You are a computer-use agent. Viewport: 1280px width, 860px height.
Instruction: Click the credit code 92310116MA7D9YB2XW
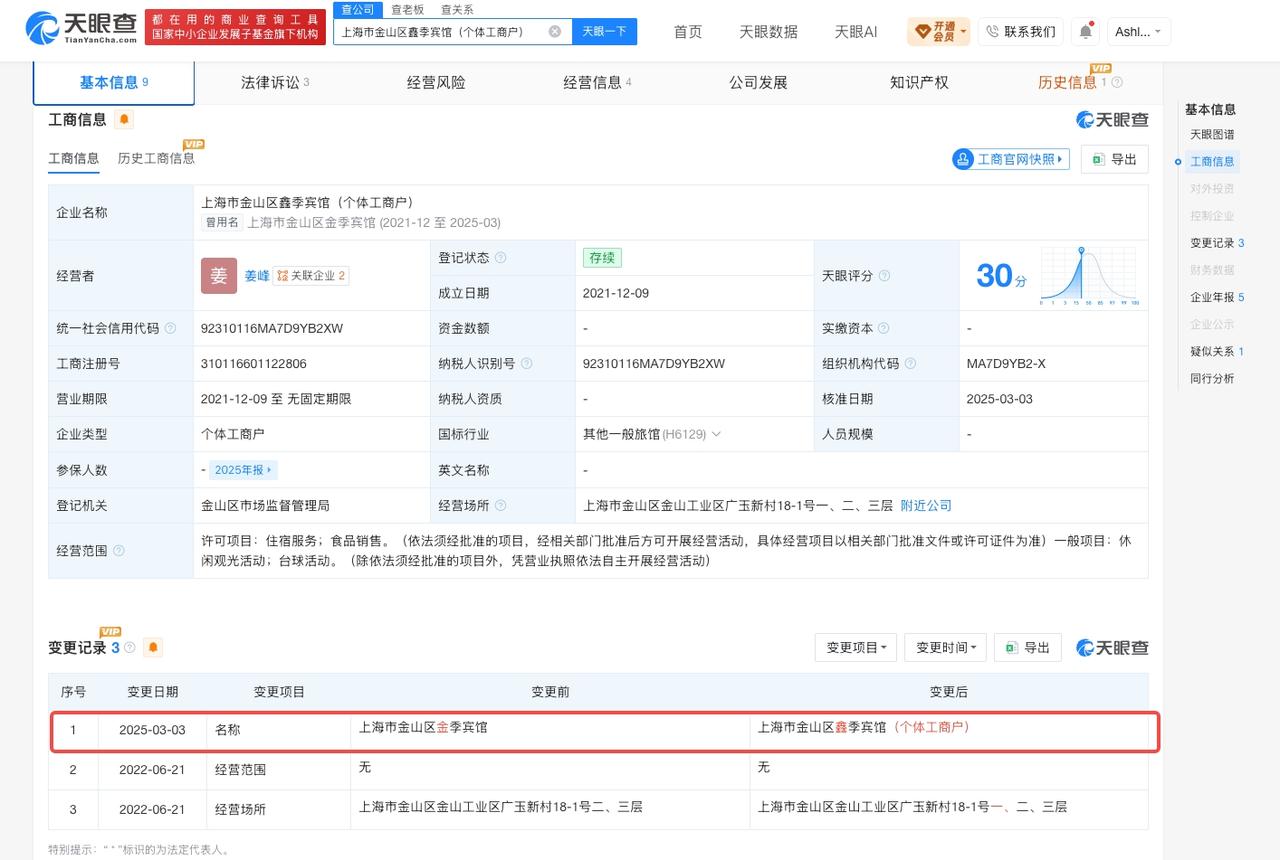point(271,328)
